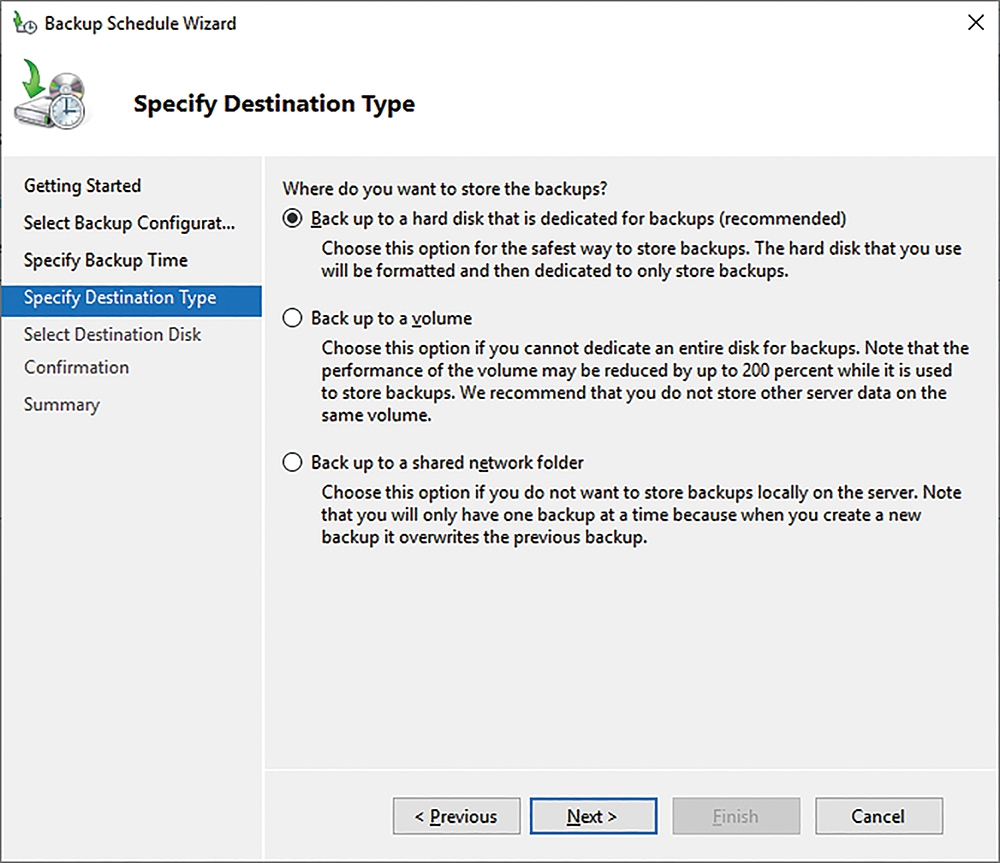Go back with the Previous button

point(457,816)
